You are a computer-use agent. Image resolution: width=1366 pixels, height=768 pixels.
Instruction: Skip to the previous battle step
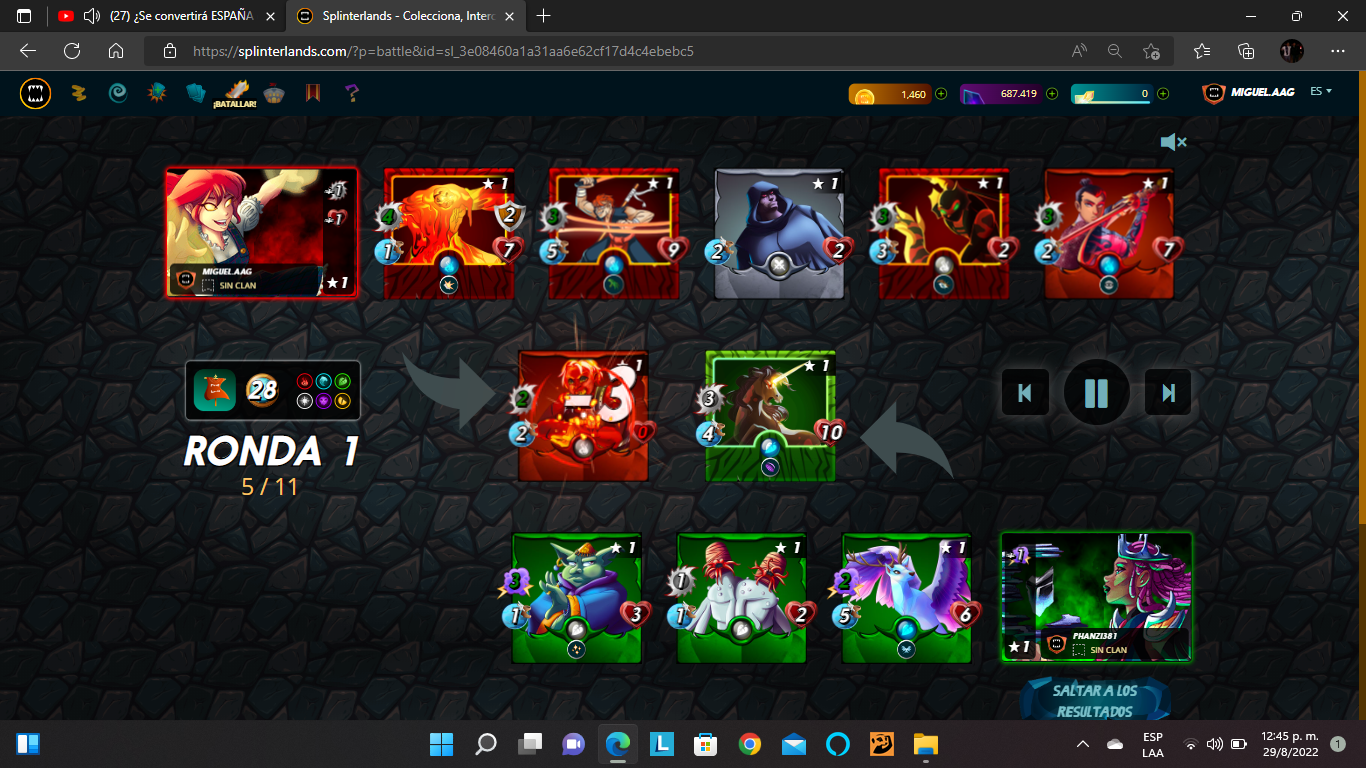1025,392
